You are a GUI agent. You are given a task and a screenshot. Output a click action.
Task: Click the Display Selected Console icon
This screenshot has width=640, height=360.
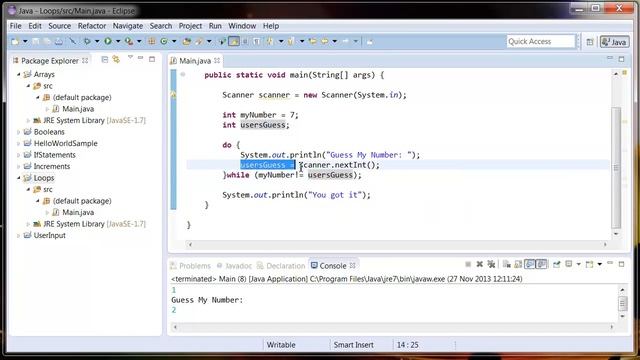(569, 264)
